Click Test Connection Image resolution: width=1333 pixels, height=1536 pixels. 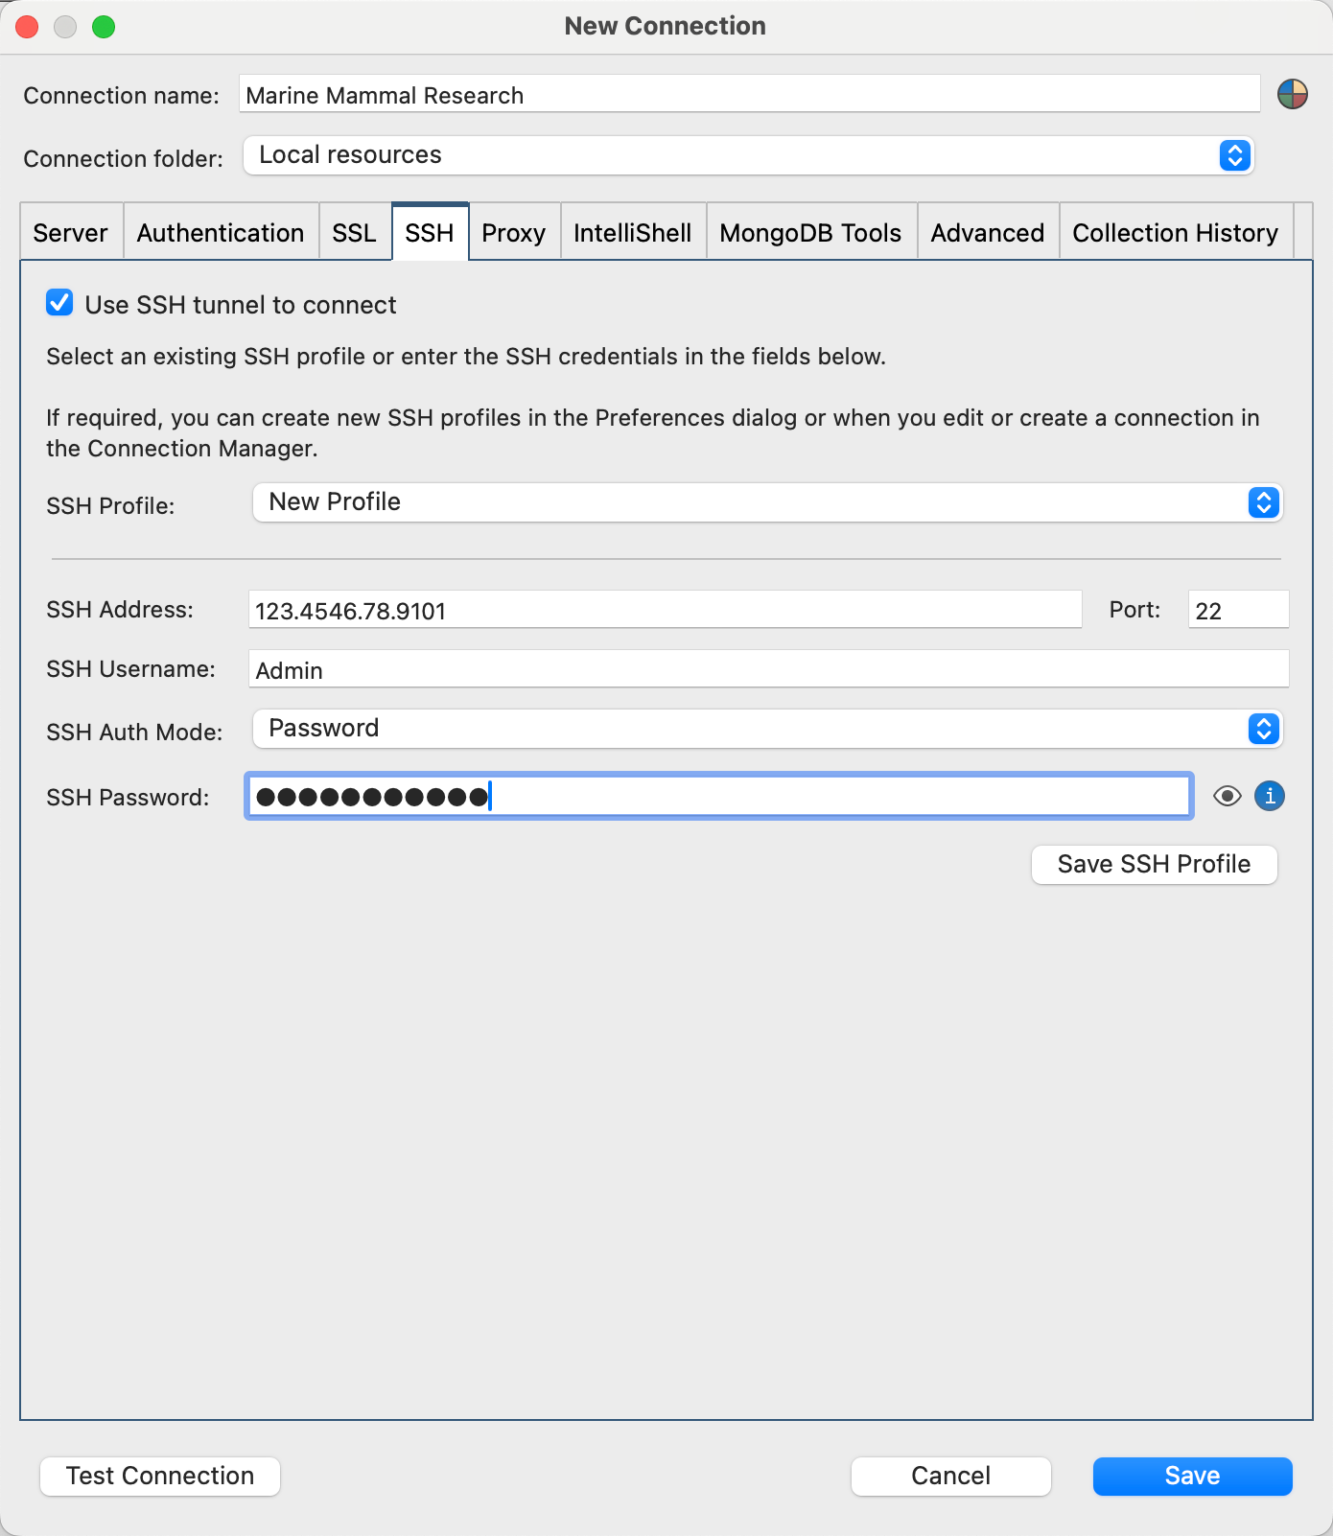coord(159,1475)
